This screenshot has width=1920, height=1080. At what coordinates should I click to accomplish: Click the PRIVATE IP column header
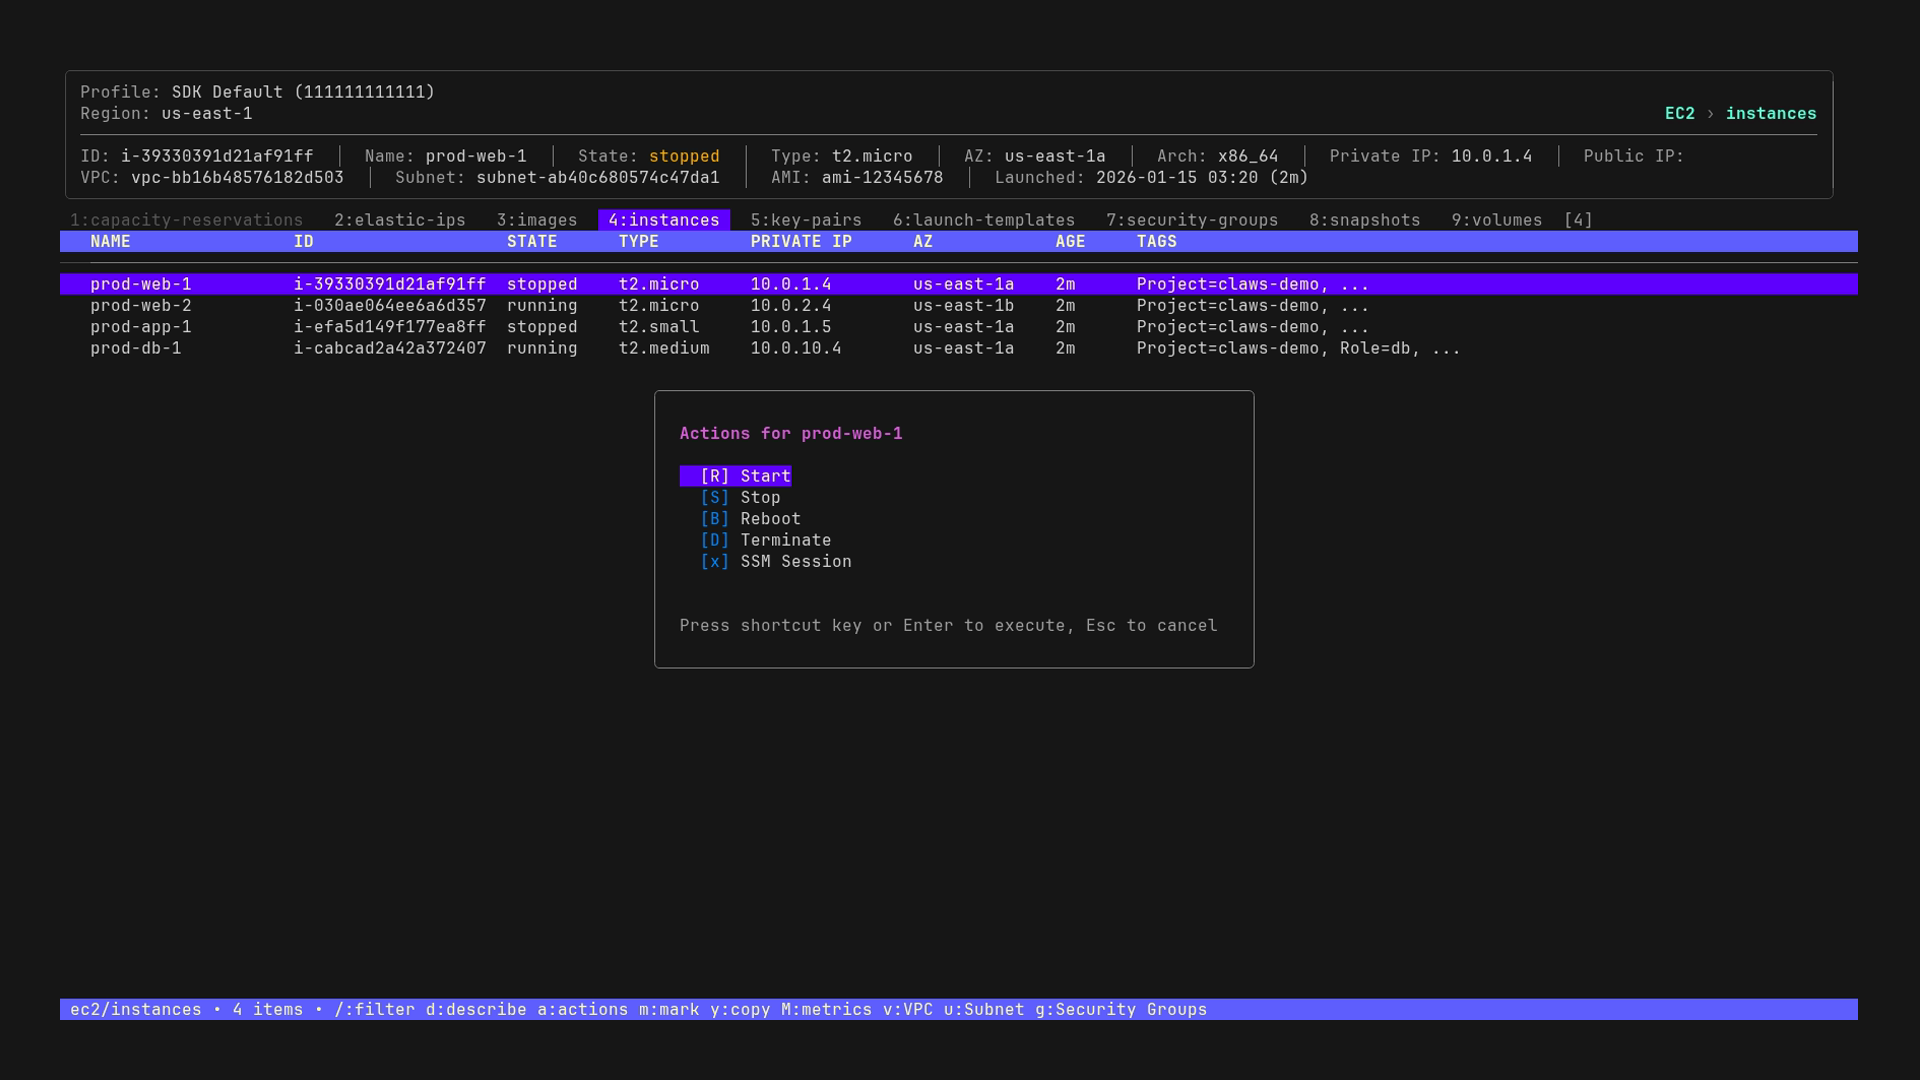point(801,241)
